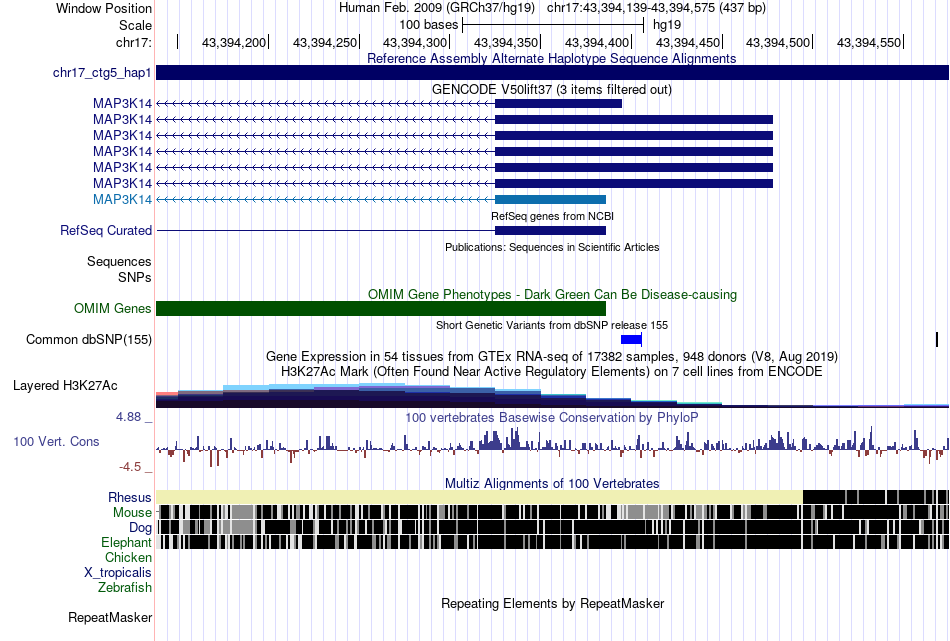The width and height of the screenshot is (950, 641).
Task: Click the Window Position label
Action: pyautogui.click(x=104, y=8)
